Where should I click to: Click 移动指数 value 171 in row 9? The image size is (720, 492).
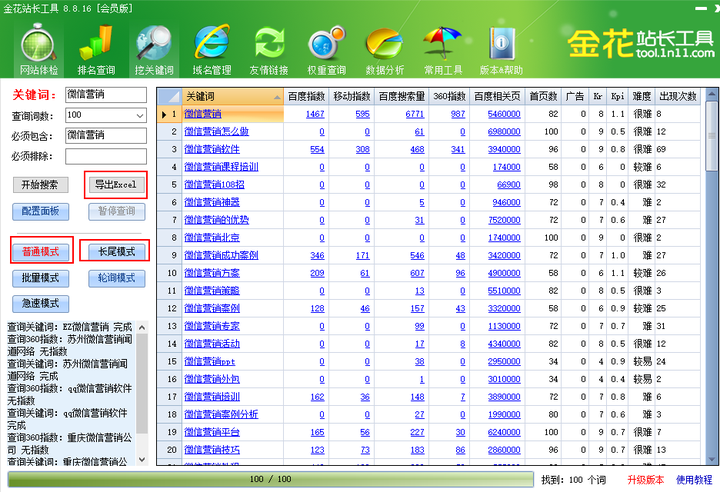(x=363, y=255)
